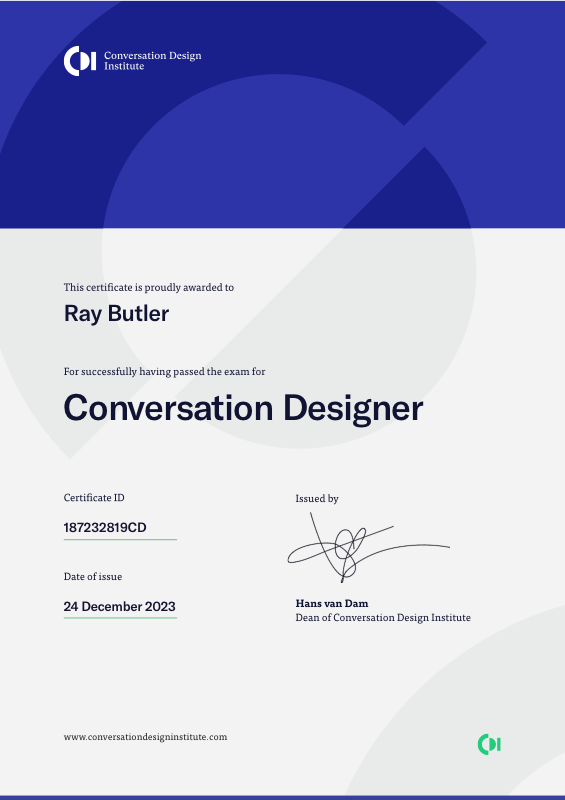565x800 pixels.
Task: Select certificate number '187232819CD'
Action: click(x=105, y=528)
